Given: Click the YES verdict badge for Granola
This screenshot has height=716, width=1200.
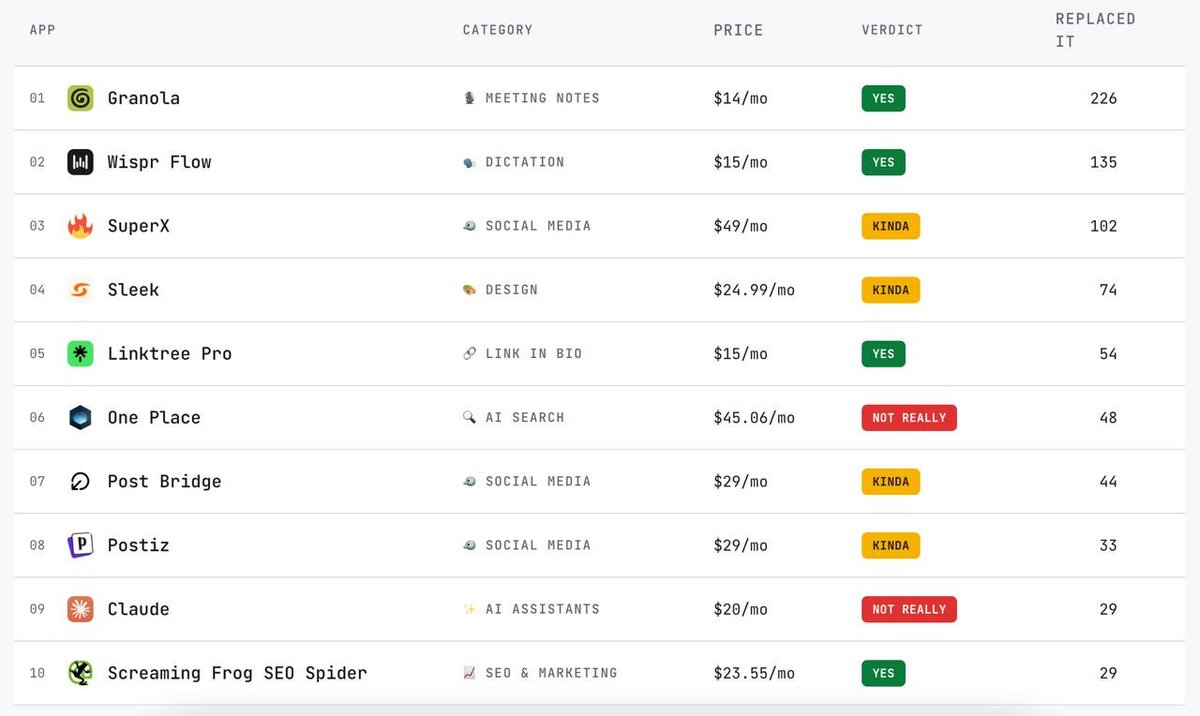Looking at the screenshot, I should click(x=883, y=98).
